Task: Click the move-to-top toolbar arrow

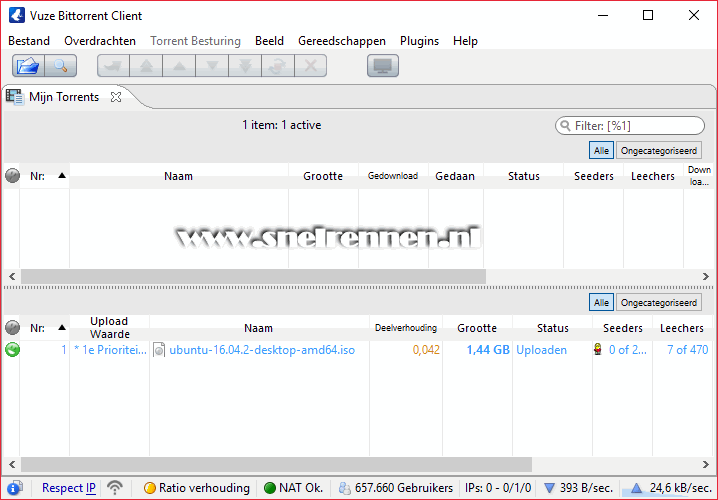Action: click(146, 66)
